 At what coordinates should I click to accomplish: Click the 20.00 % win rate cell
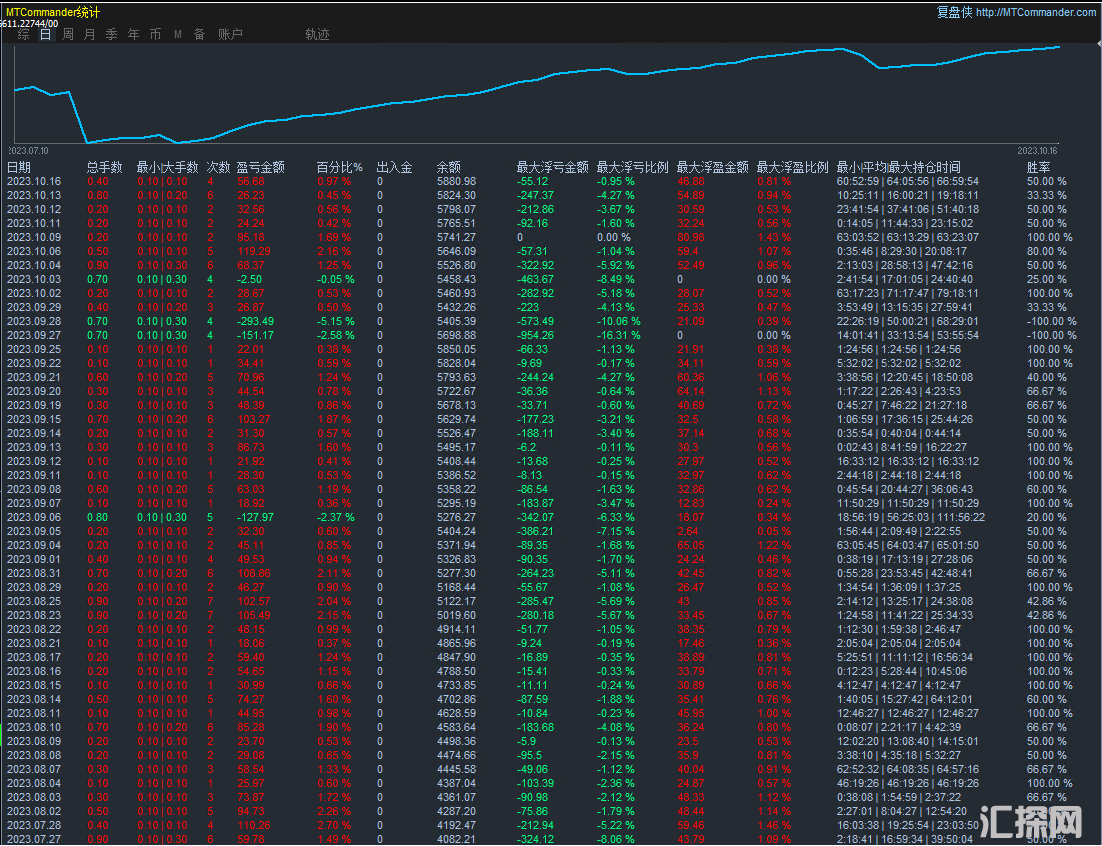(1046, 517)
